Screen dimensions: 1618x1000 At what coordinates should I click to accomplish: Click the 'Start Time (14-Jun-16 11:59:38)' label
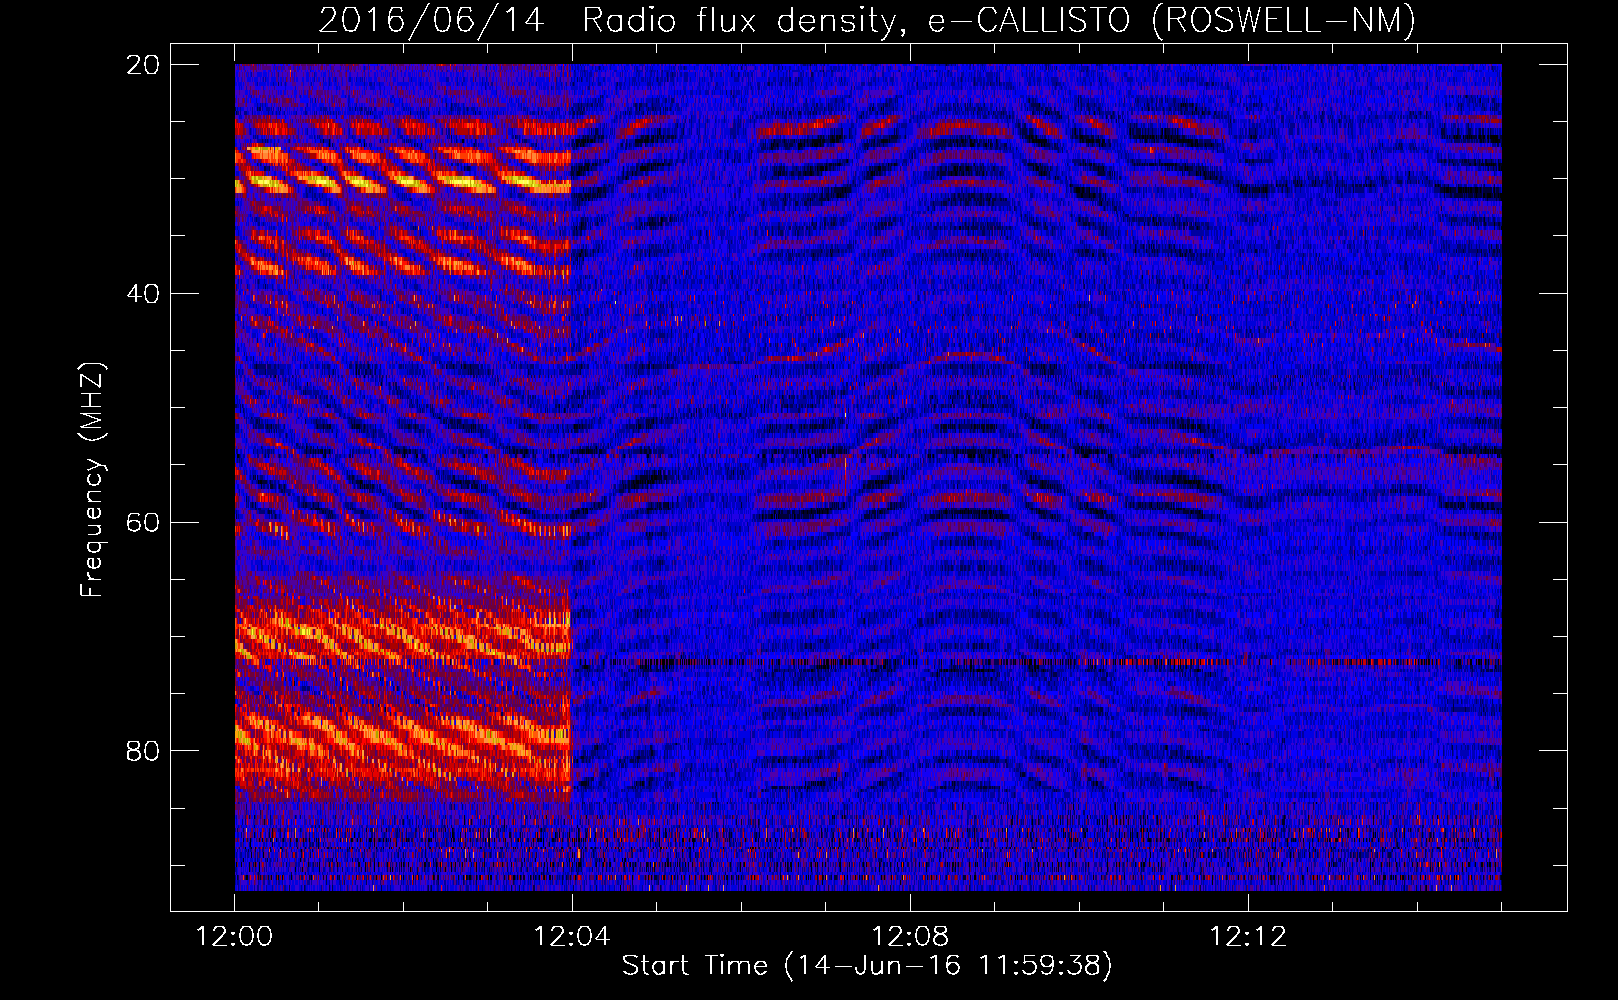867,966
